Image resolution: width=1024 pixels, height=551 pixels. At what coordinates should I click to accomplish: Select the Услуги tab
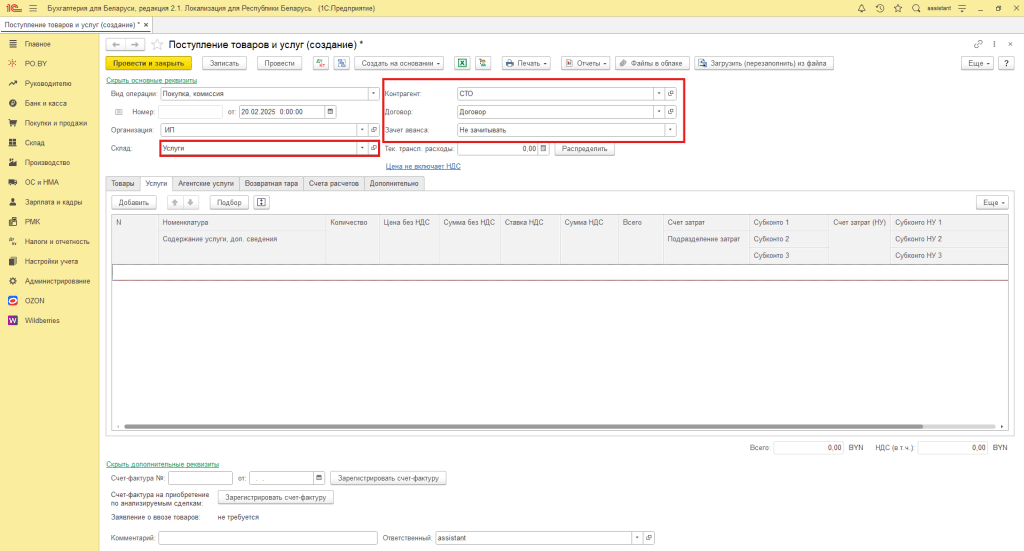click(156, 183)
